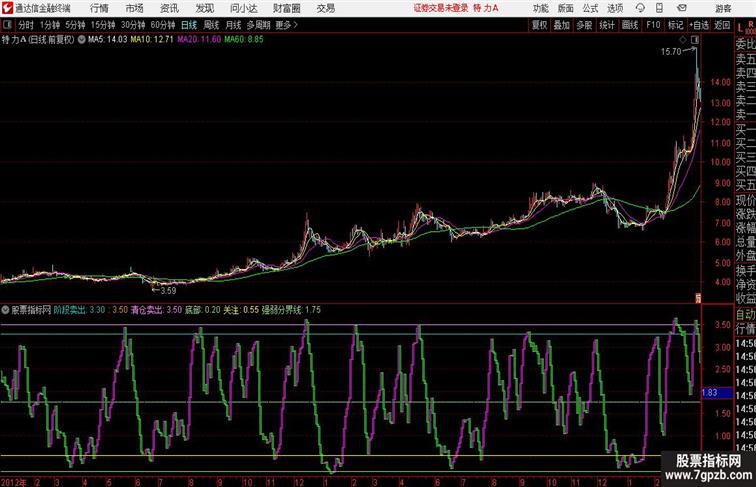Click the 多股 toolbar button
756x487 pixels.
(x=584, y=25)
